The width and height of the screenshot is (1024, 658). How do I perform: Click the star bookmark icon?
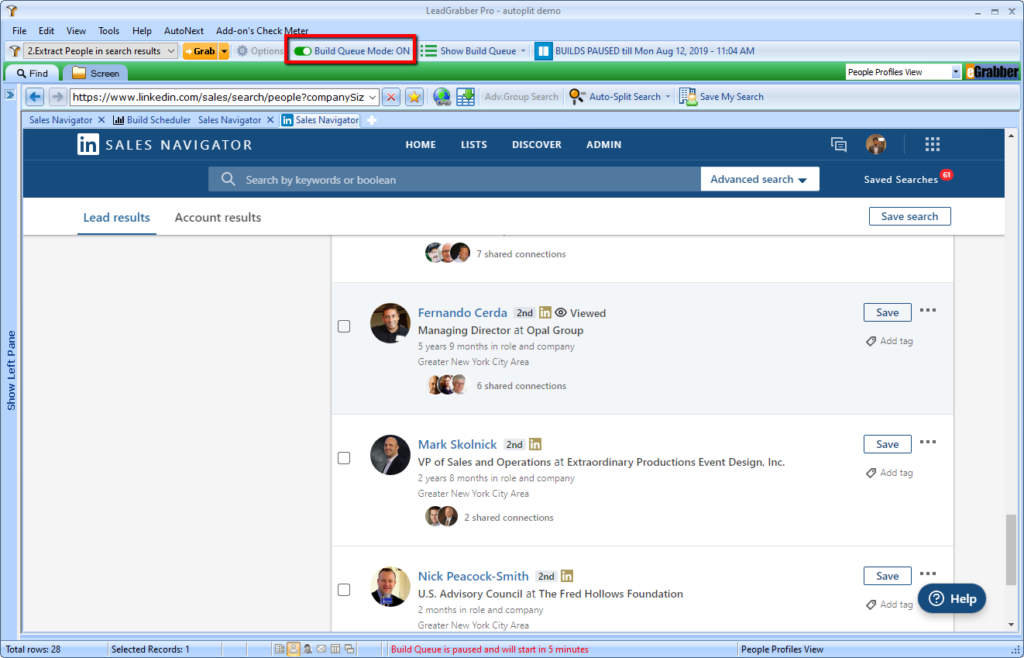[x=413, y=97]
